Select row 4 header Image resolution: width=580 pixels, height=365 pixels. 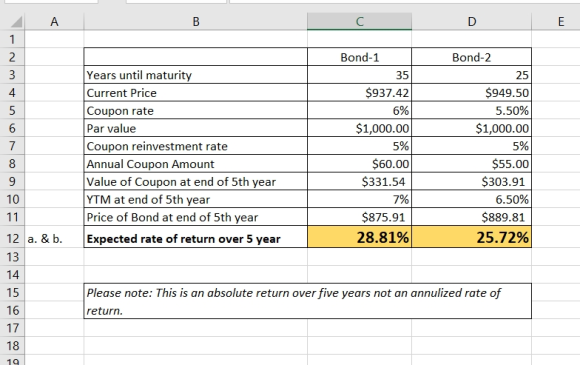(x=13, y=92)
